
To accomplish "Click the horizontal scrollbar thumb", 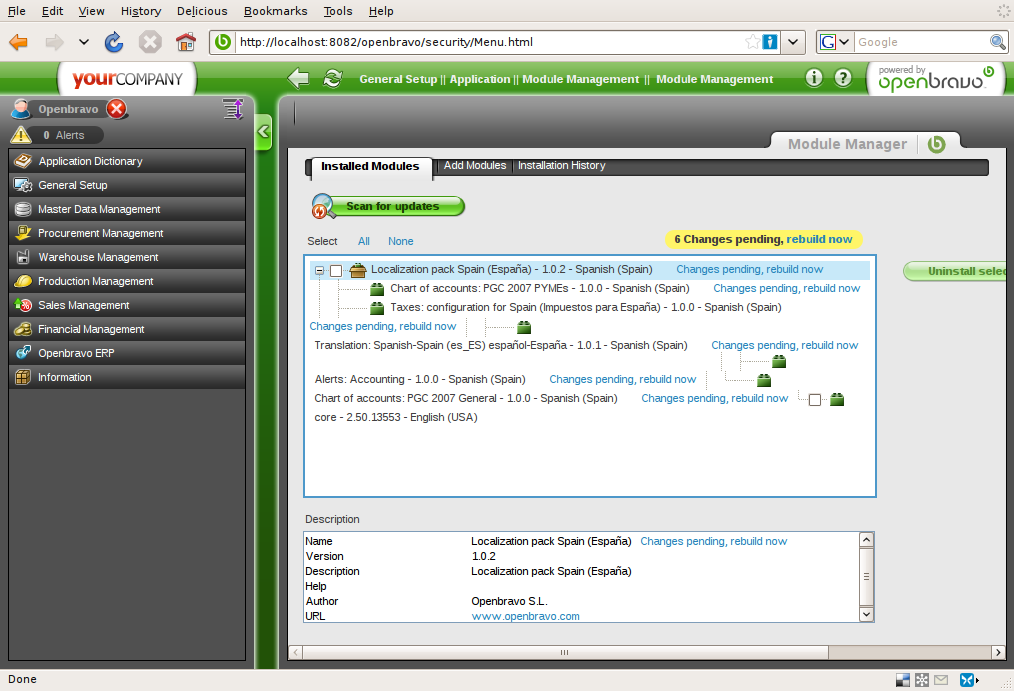I will [565, 652].
